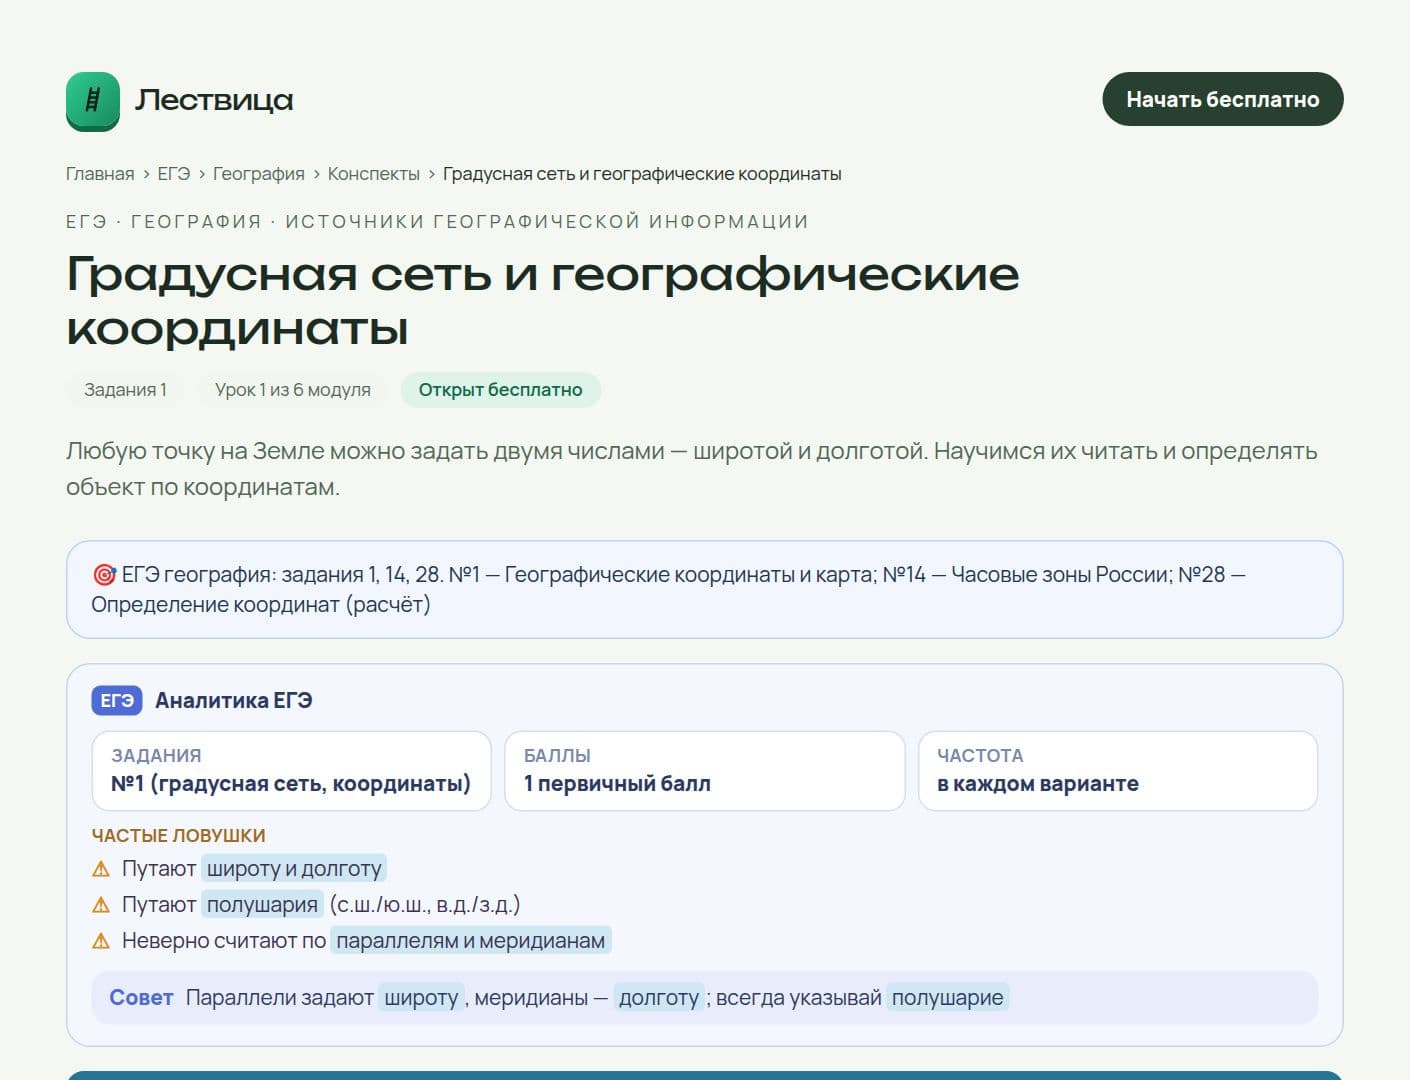Click the blue ЕГЭ badge beside Аналитика ЕГЭ
Viewport: 1410px width, 1080px height.
pyautogui.click(x=117, y=701)
